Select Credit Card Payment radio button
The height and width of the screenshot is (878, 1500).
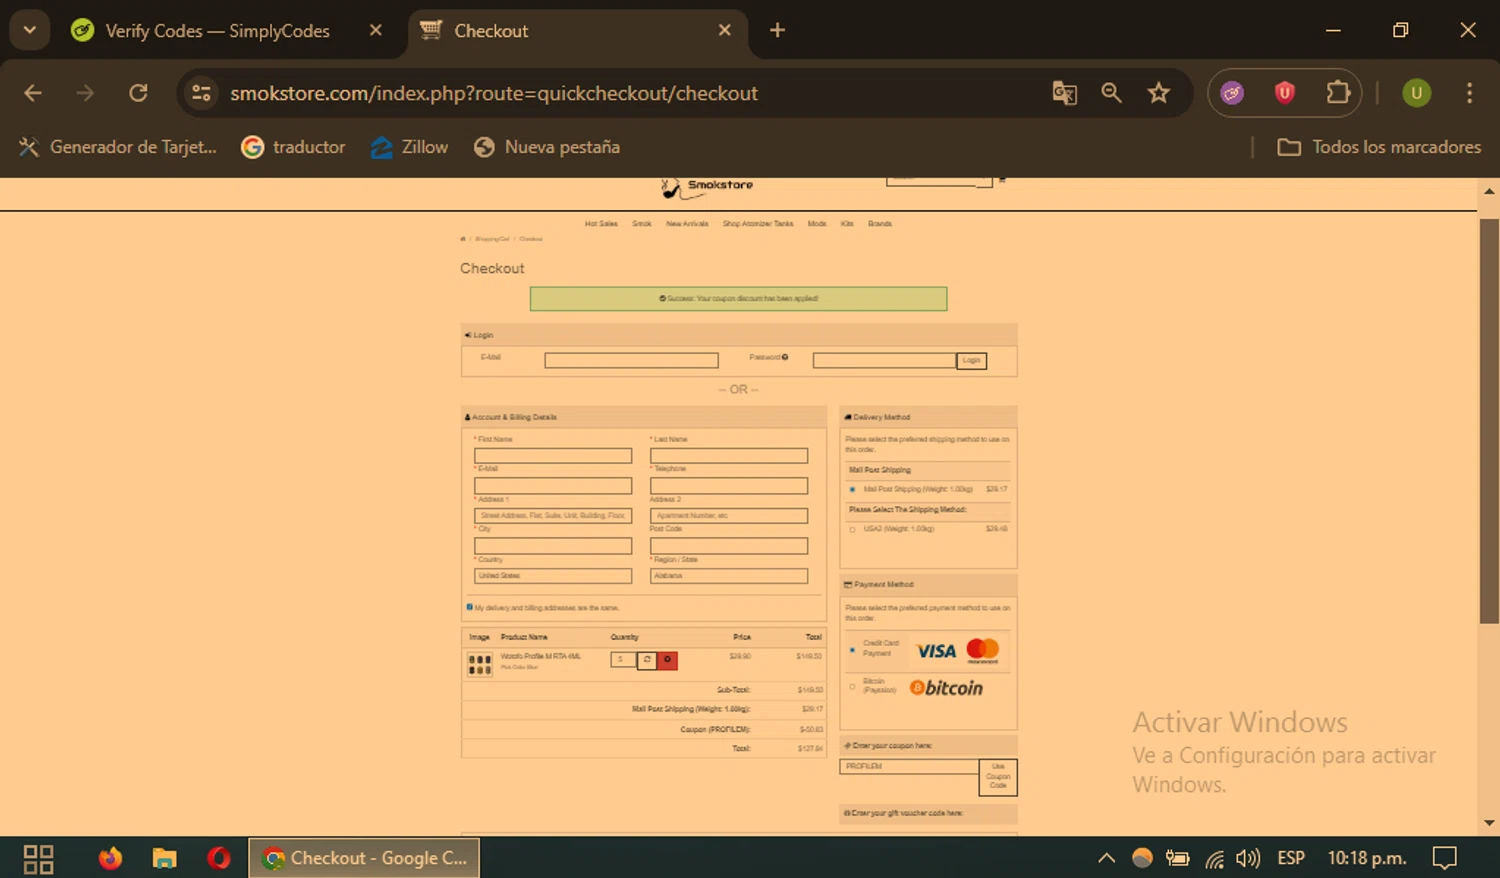[x=852, y=650]
